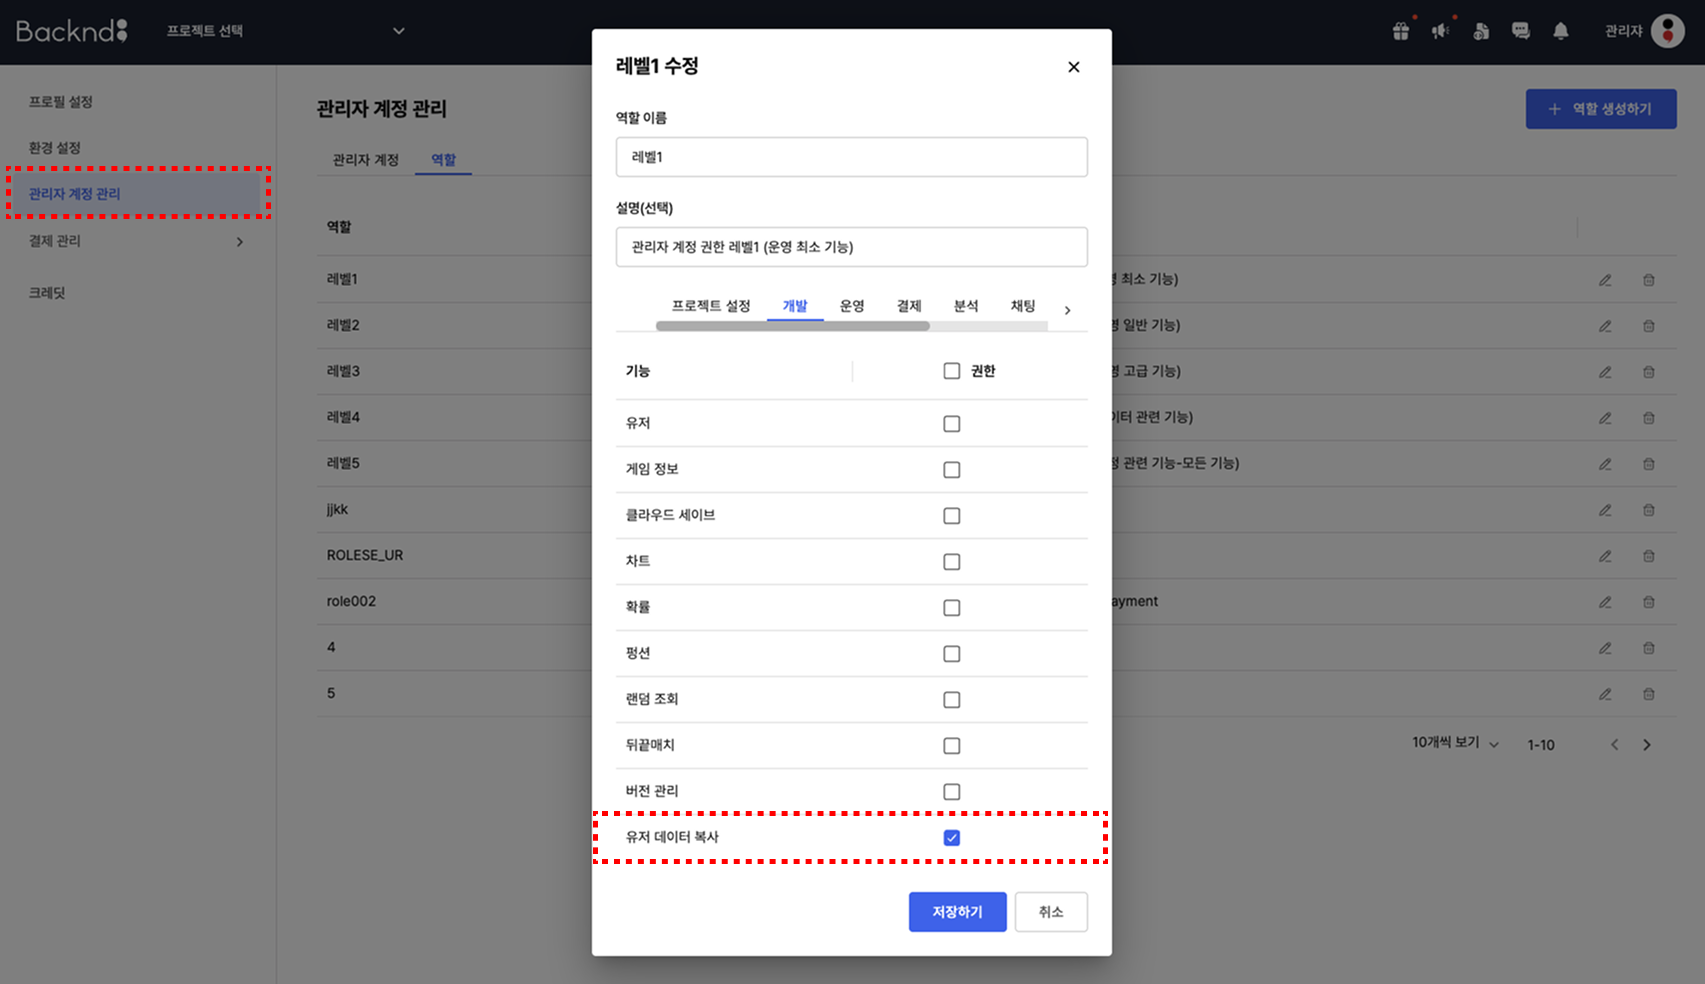Open the gift events icon
This screenshot has height=984, width=1705.
1400,31
